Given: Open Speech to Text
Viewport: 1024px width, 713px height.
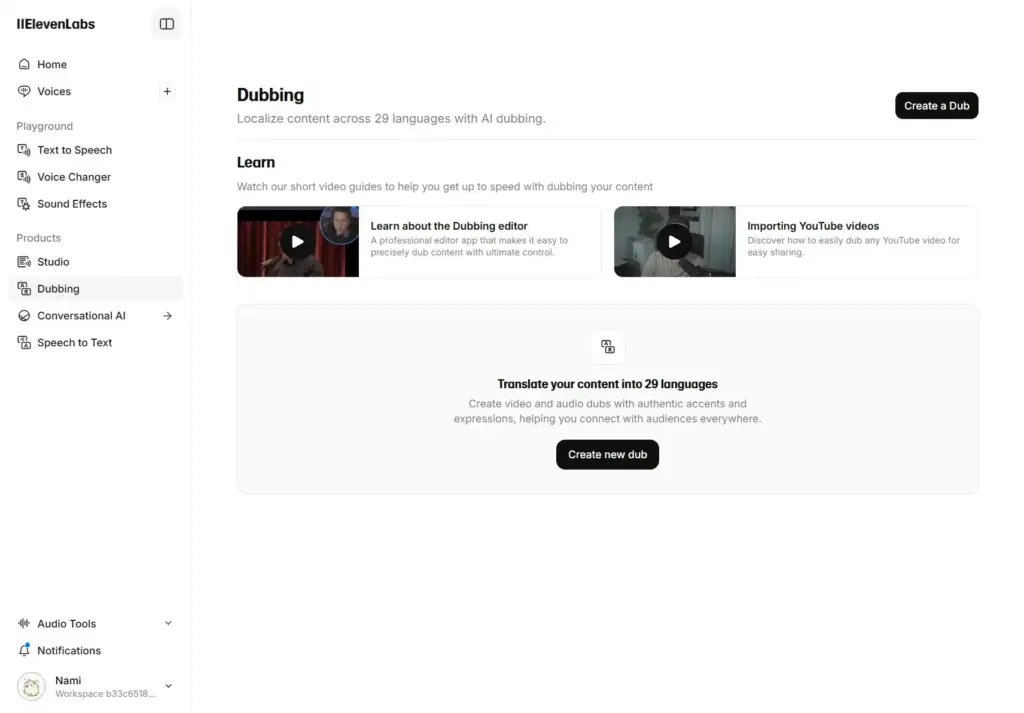Looking at the screenshot, I should 74,343.
